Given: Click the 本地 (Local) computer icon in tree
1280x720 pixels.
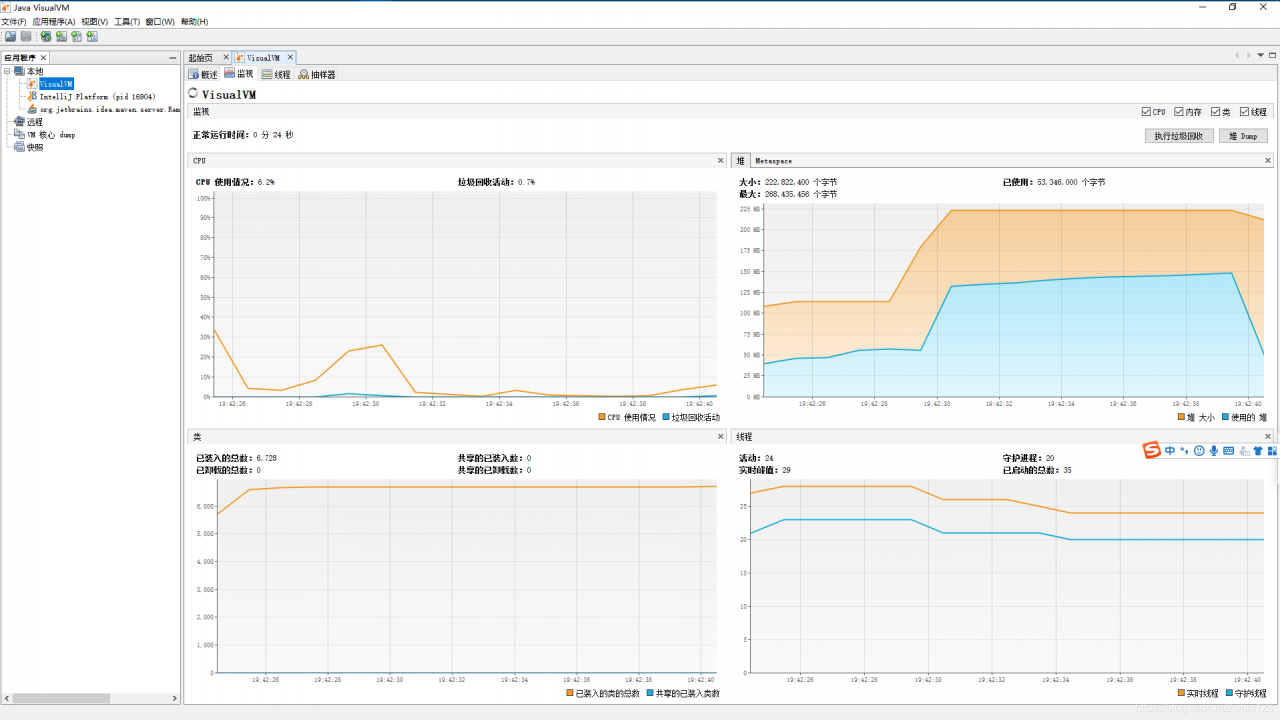Looking at the screenshot, I should [x=19, y=72].
